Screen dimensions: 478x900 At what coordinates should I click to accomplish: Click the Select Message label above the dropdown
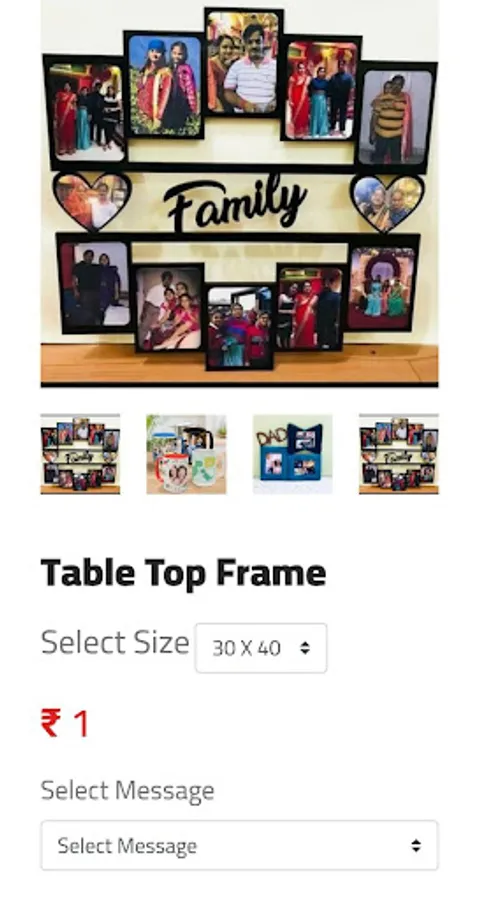[127, 791]
